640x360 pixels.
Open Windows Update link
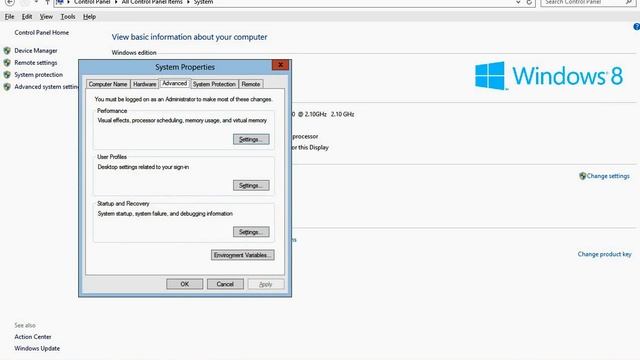click(x=37, y=348)
